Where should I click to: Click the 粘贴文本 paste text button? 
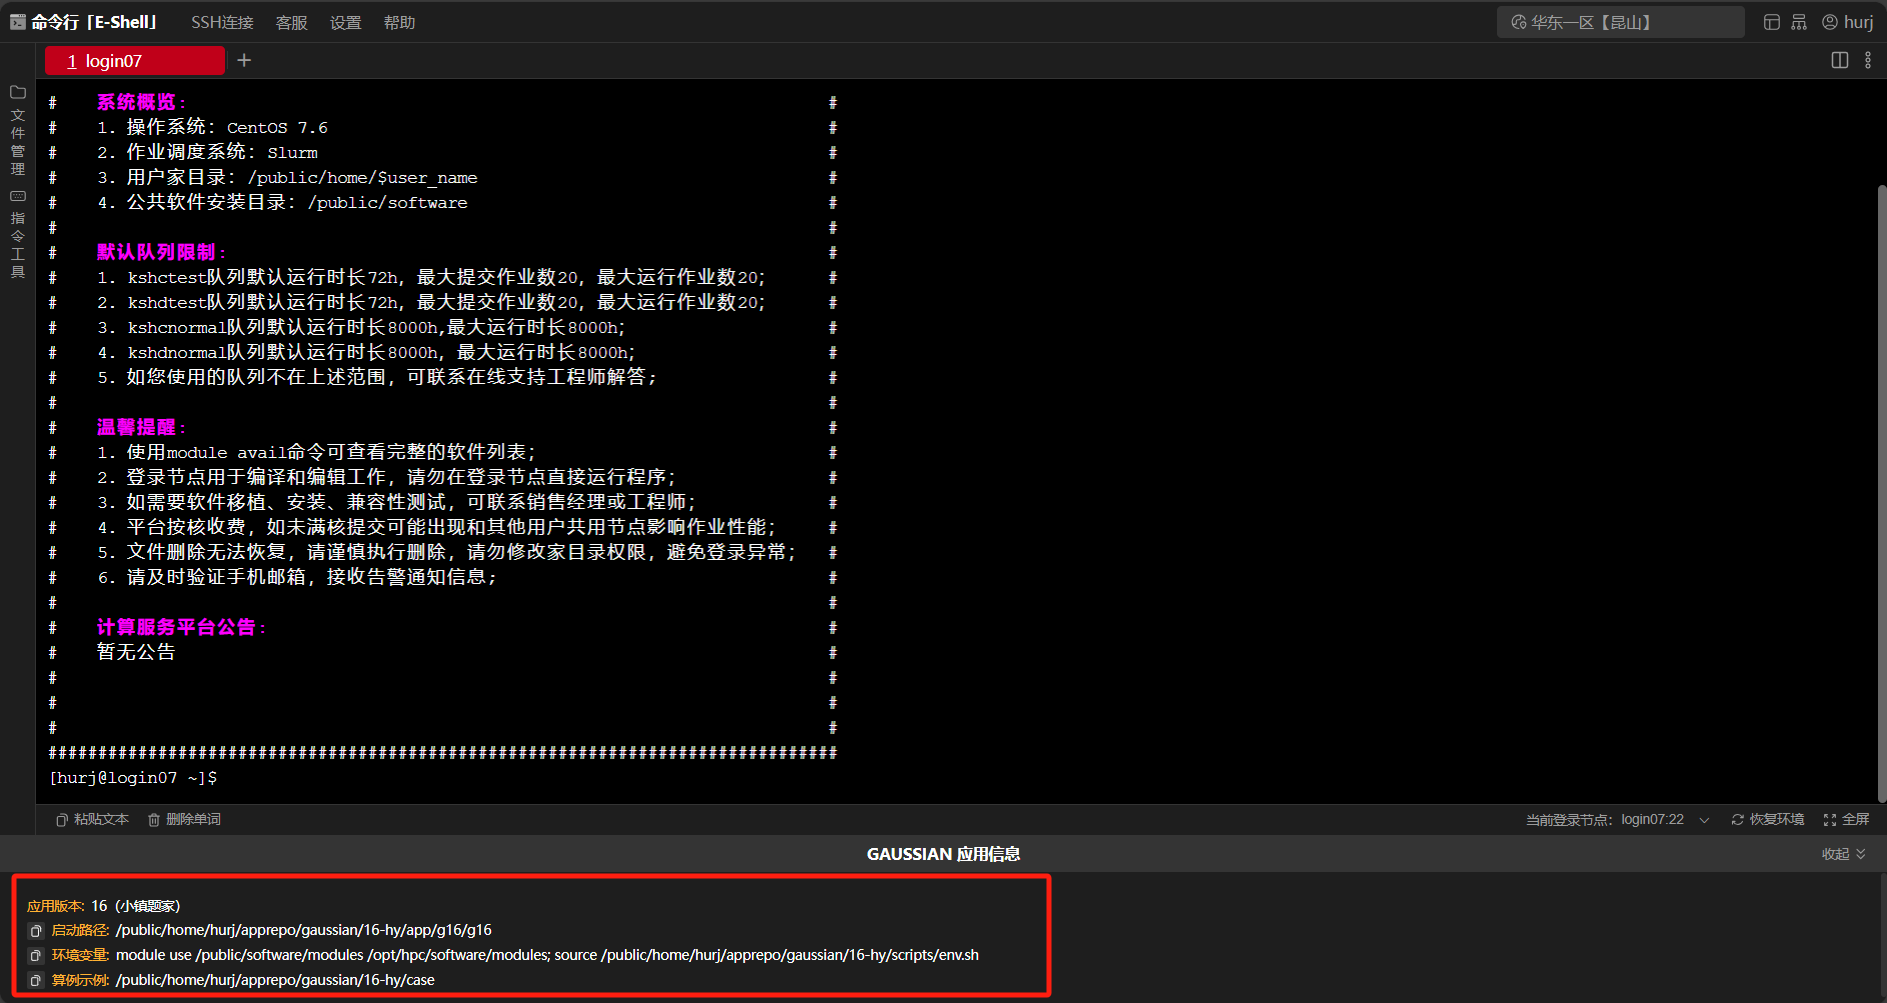point(92,820)
